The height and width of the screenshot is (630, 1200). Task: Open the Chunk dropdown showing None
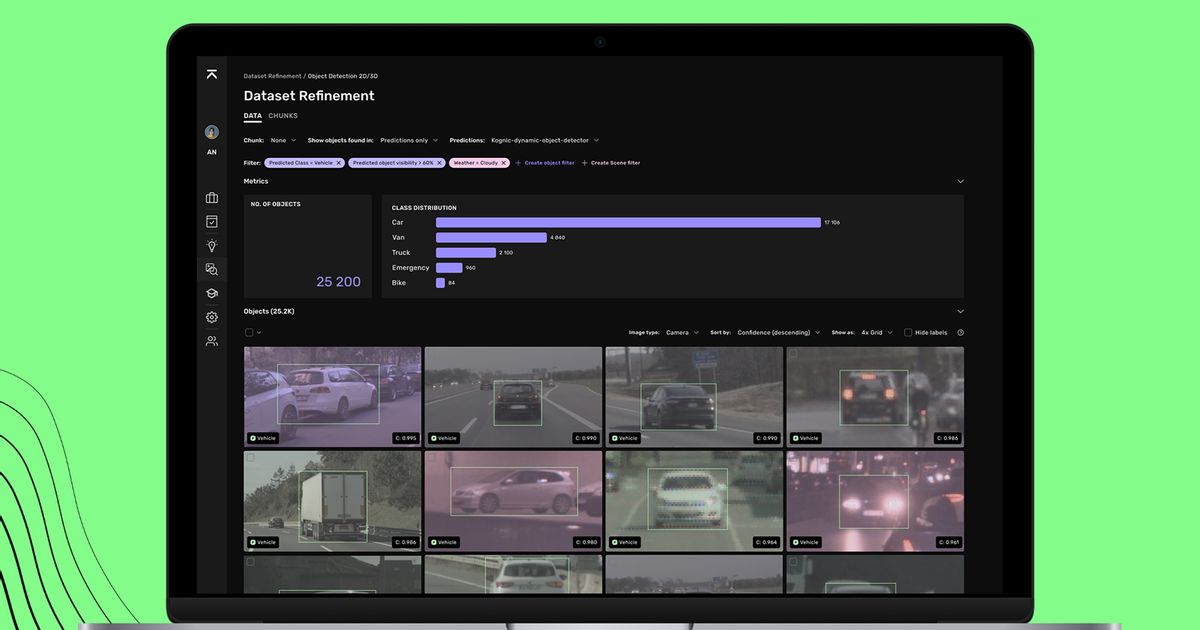click(283, 140)
